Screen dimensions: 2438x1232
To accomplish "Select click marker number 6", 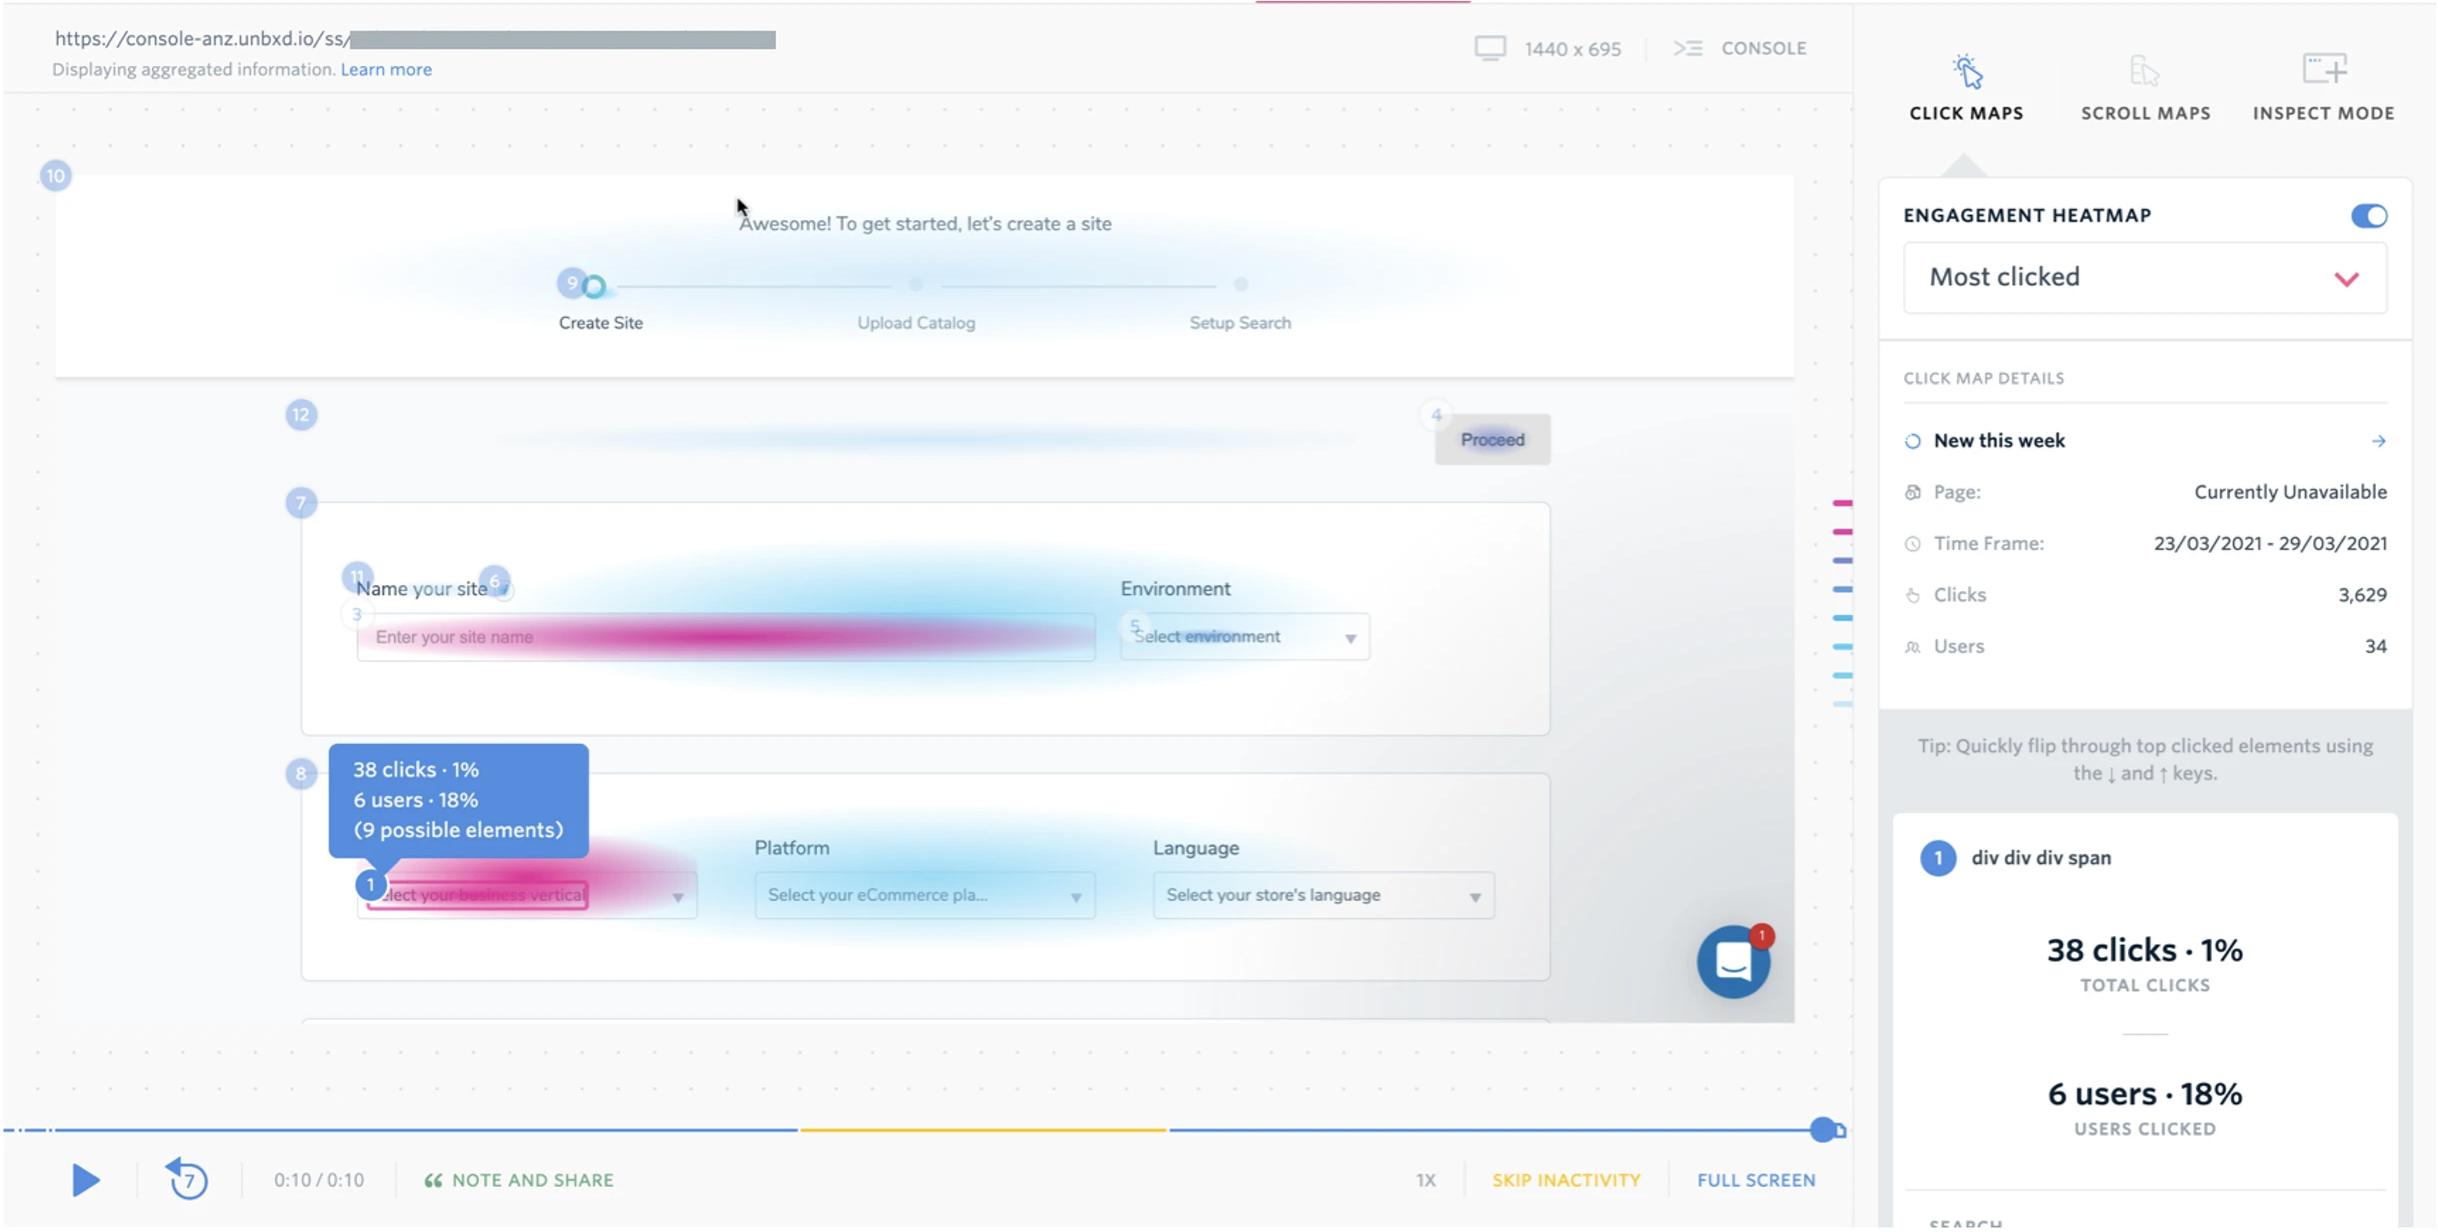I will pyautogui.click(x=494, y=581).
